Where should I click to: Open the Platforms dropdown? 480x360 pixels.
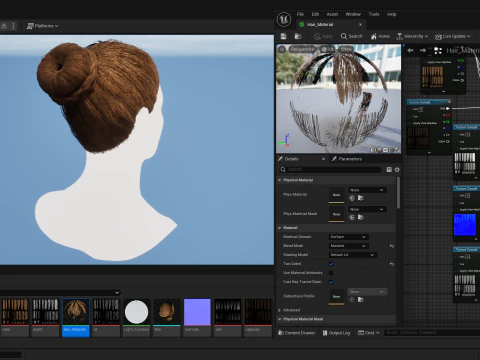(42, 26)
